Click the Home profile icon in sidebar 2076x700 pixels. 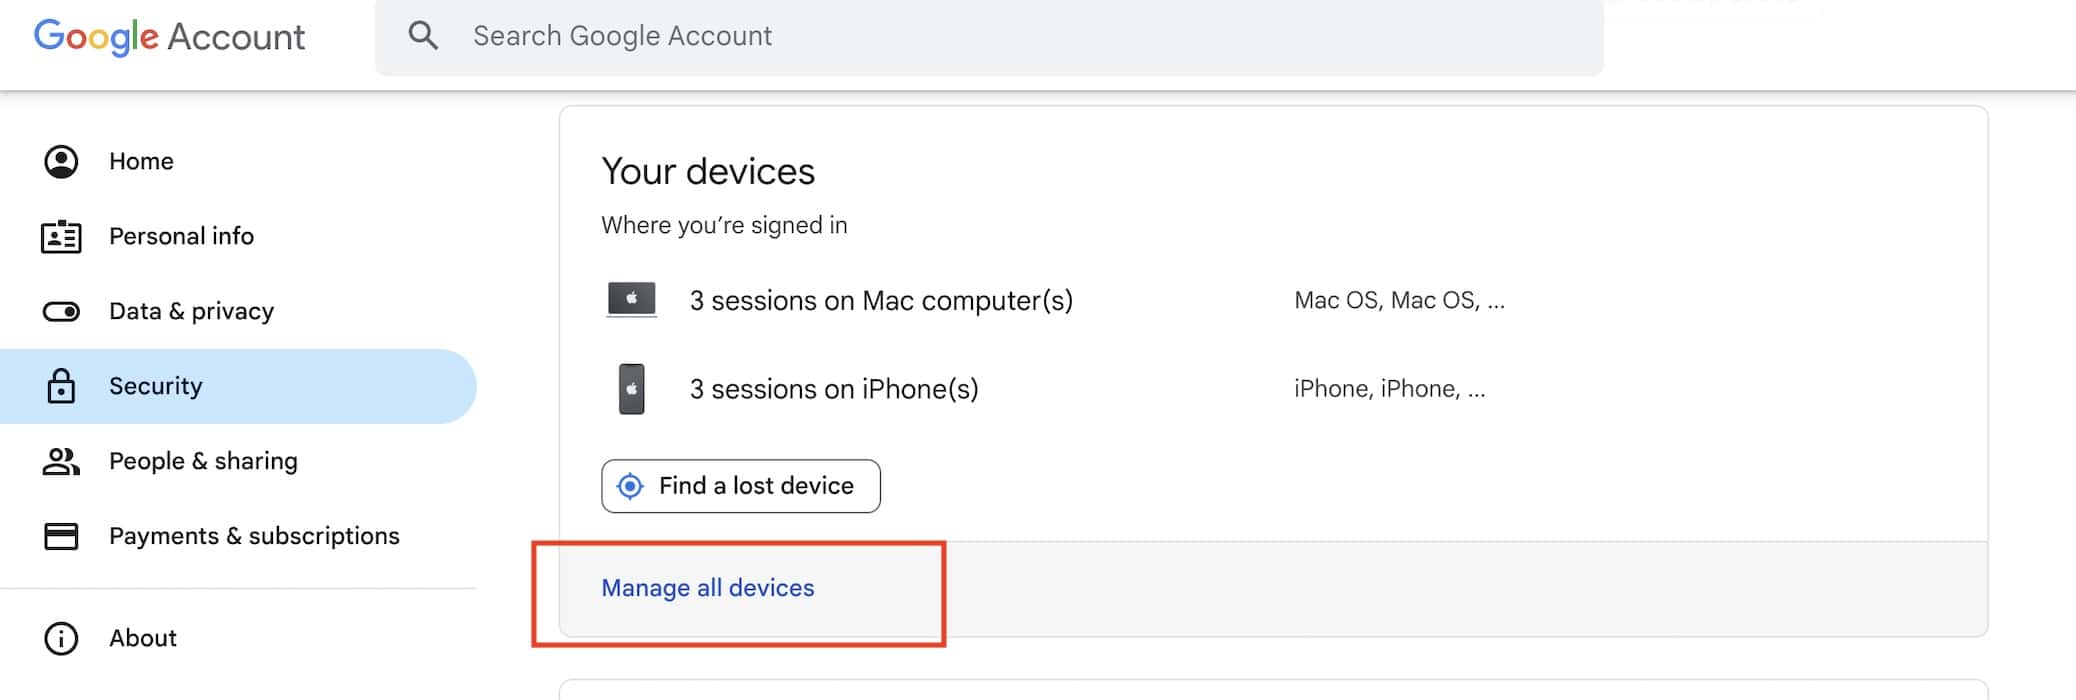(61, 161)
